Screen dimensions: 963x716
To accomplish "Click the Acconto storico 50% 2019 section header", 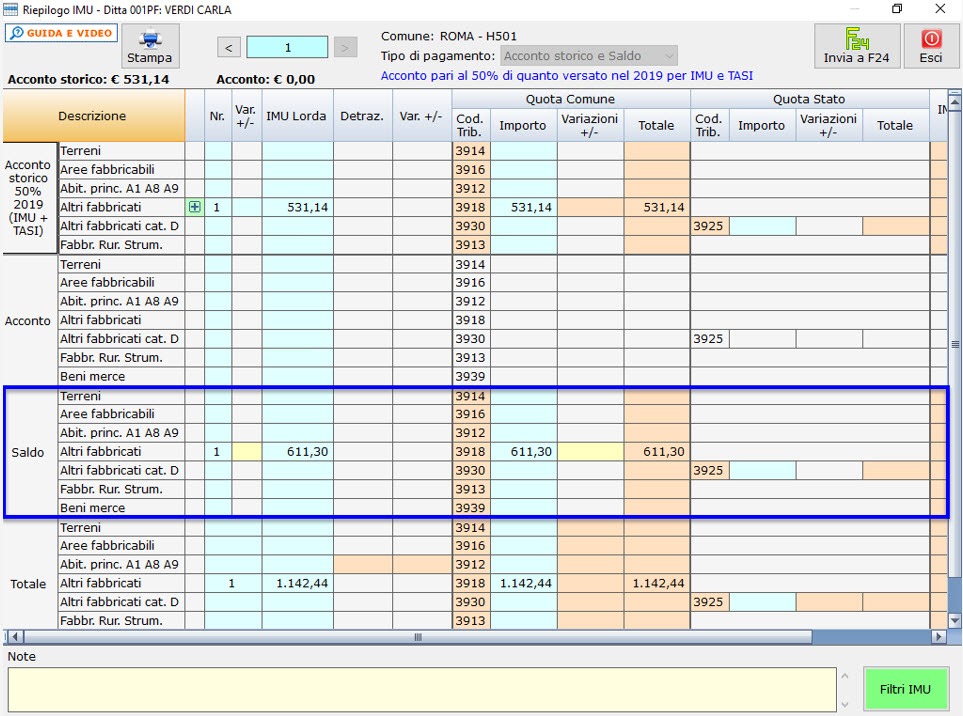I will [29, 198].
